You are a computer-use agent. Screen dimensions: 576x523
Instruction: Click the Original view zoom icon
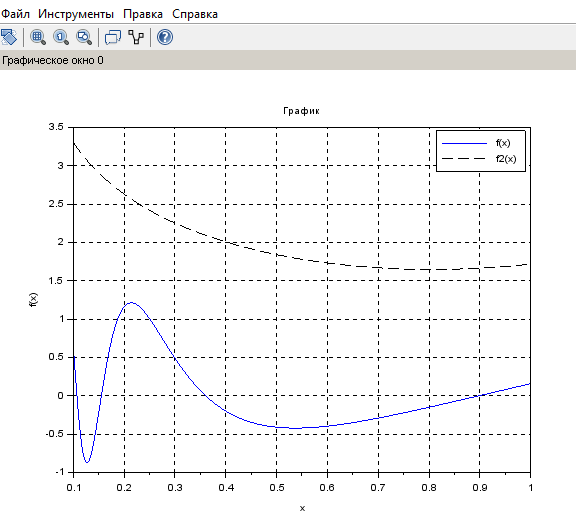61,37
